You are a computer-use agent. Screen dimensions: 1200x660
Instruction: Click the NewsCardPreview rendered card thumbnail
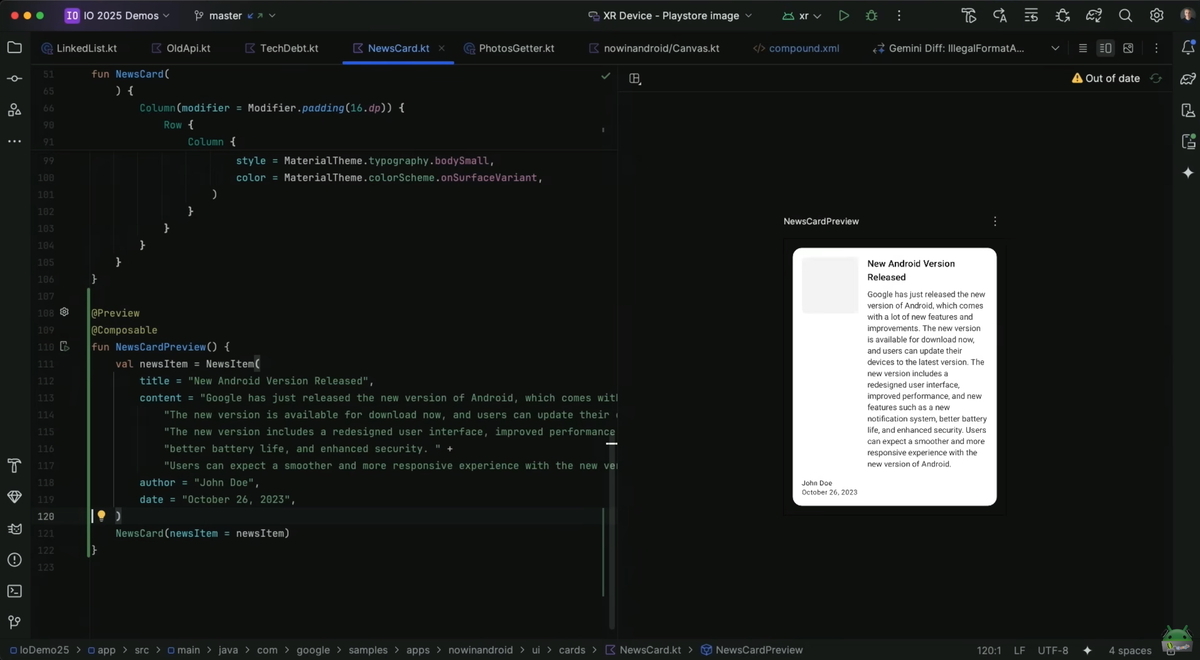(x=895, y=377)
